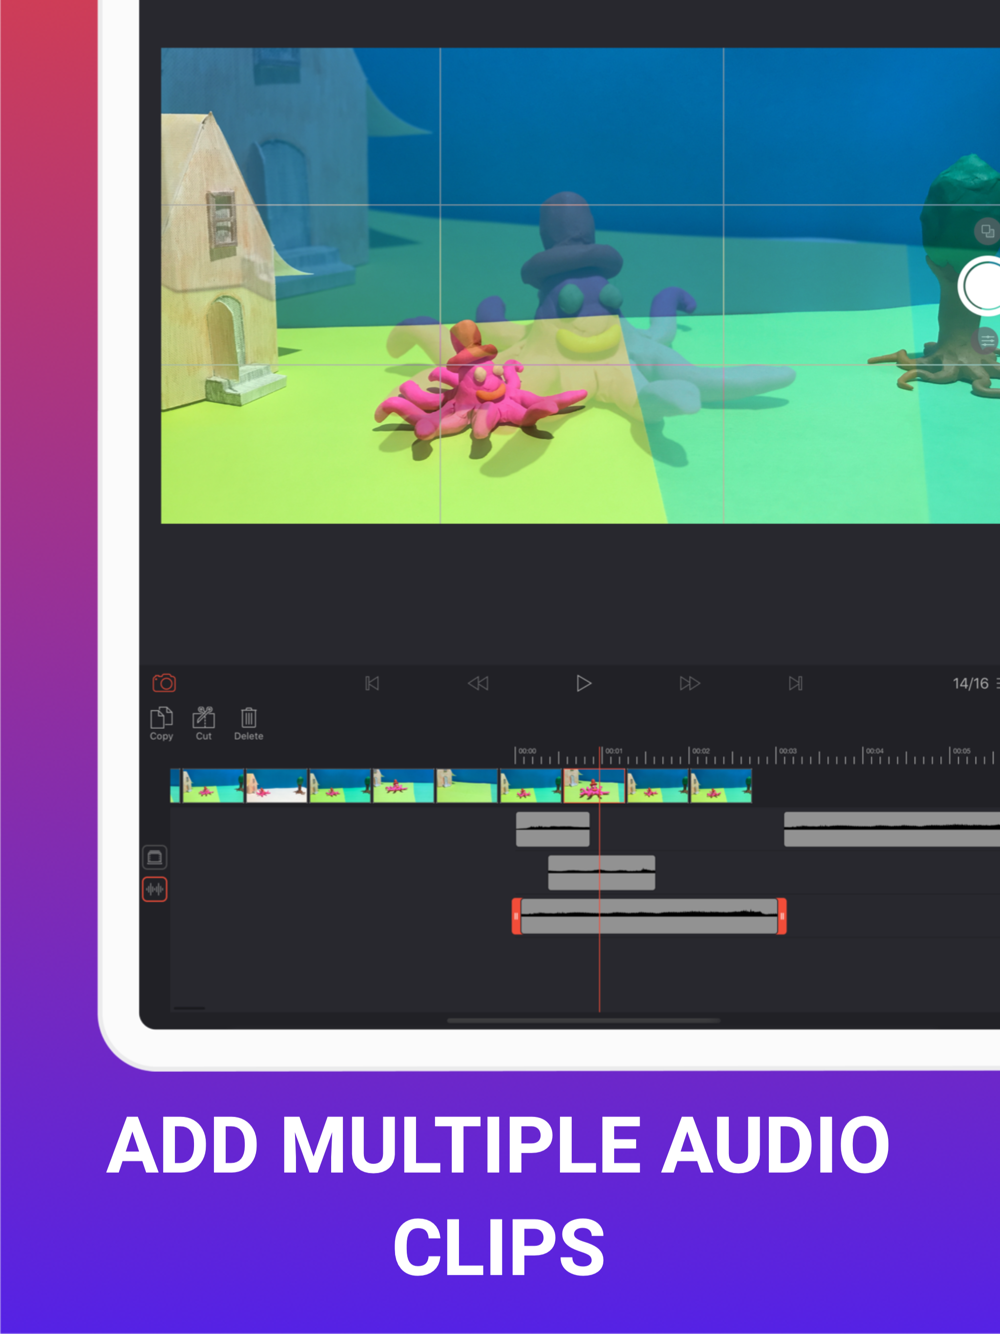Click the left red trim handle
Screen dimensions: 1000x1334
pos(516,916)
